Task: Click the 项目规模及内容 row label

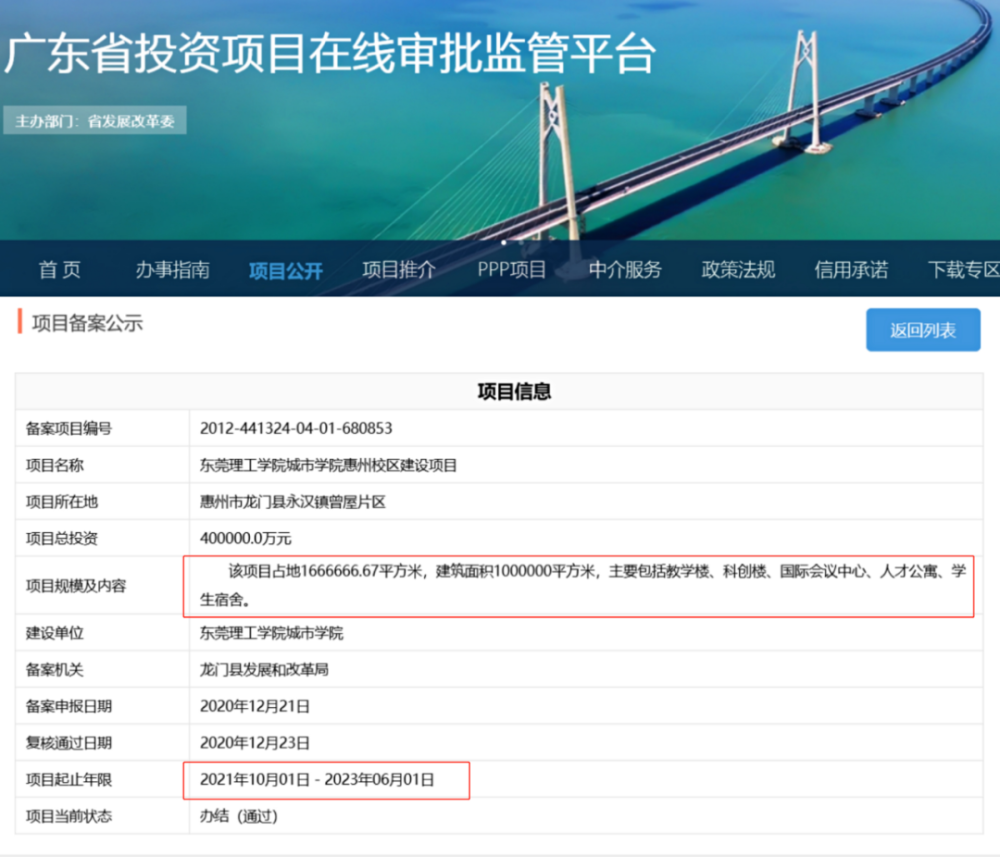Action: tap(76, 585)
